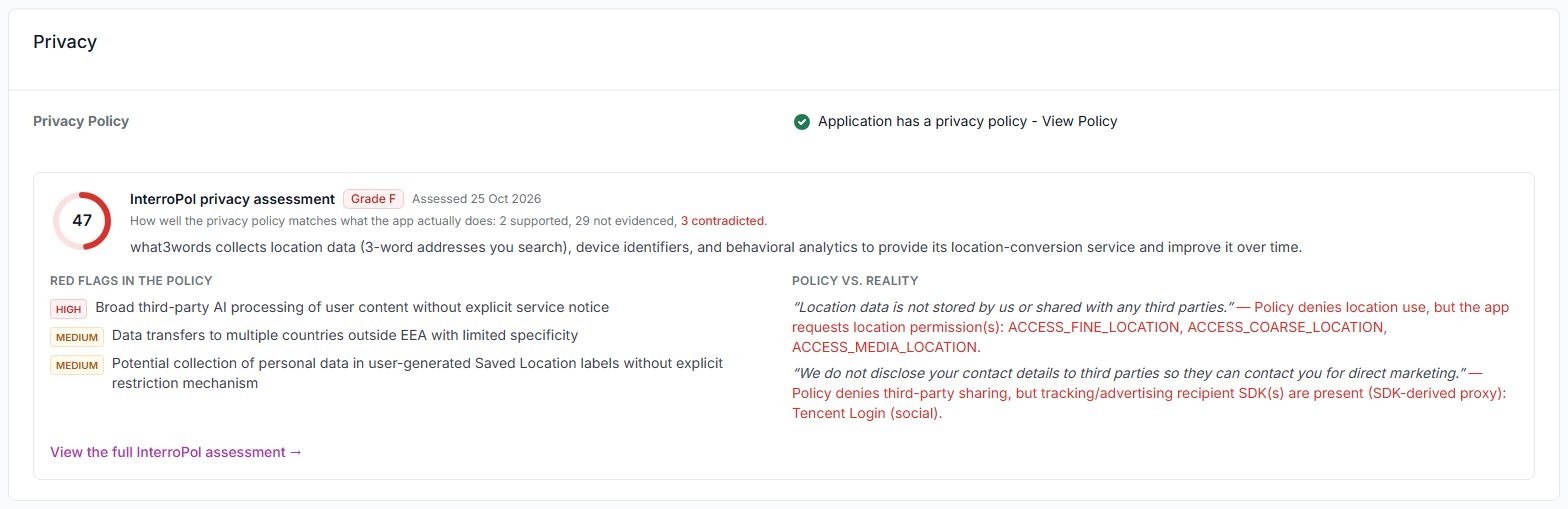
Task: Open the full InterroPol assessment link
Action: tap(176, 452)
